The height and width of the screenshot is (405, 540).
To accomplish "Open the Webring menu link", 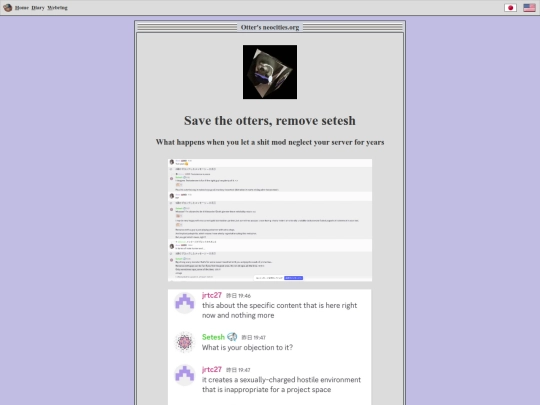I will (x=57, y=8).
